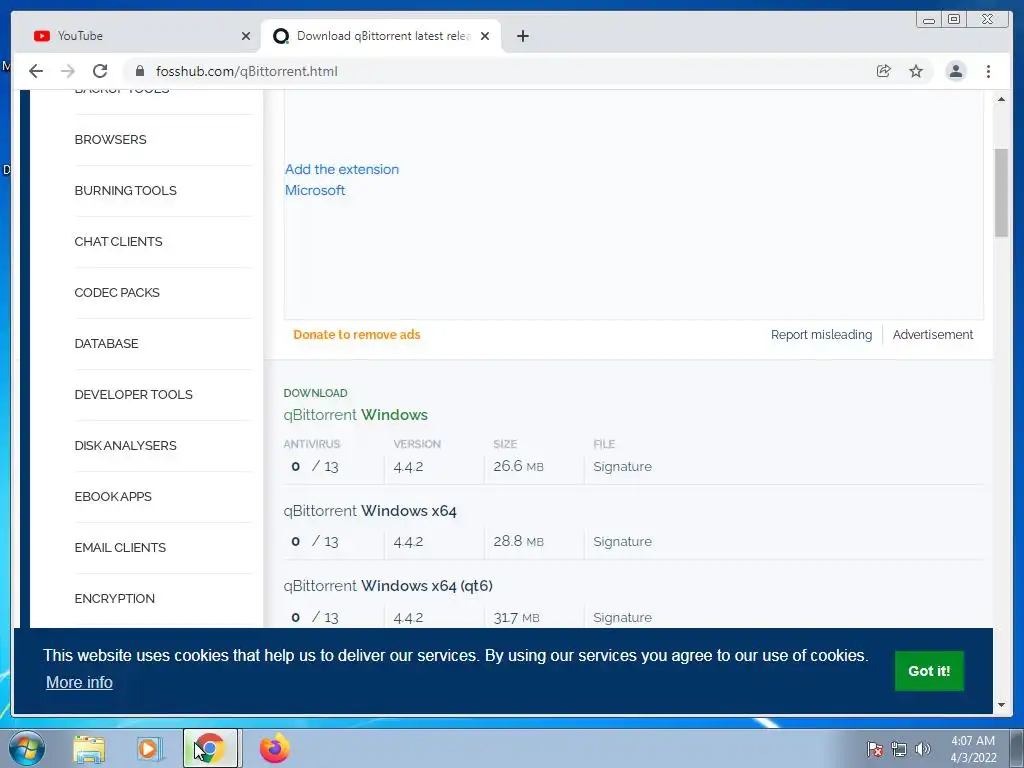This screenshot has width=1024, height=768.
Task: View antivirus result for qBittorrent Windows
Action: 315,466
